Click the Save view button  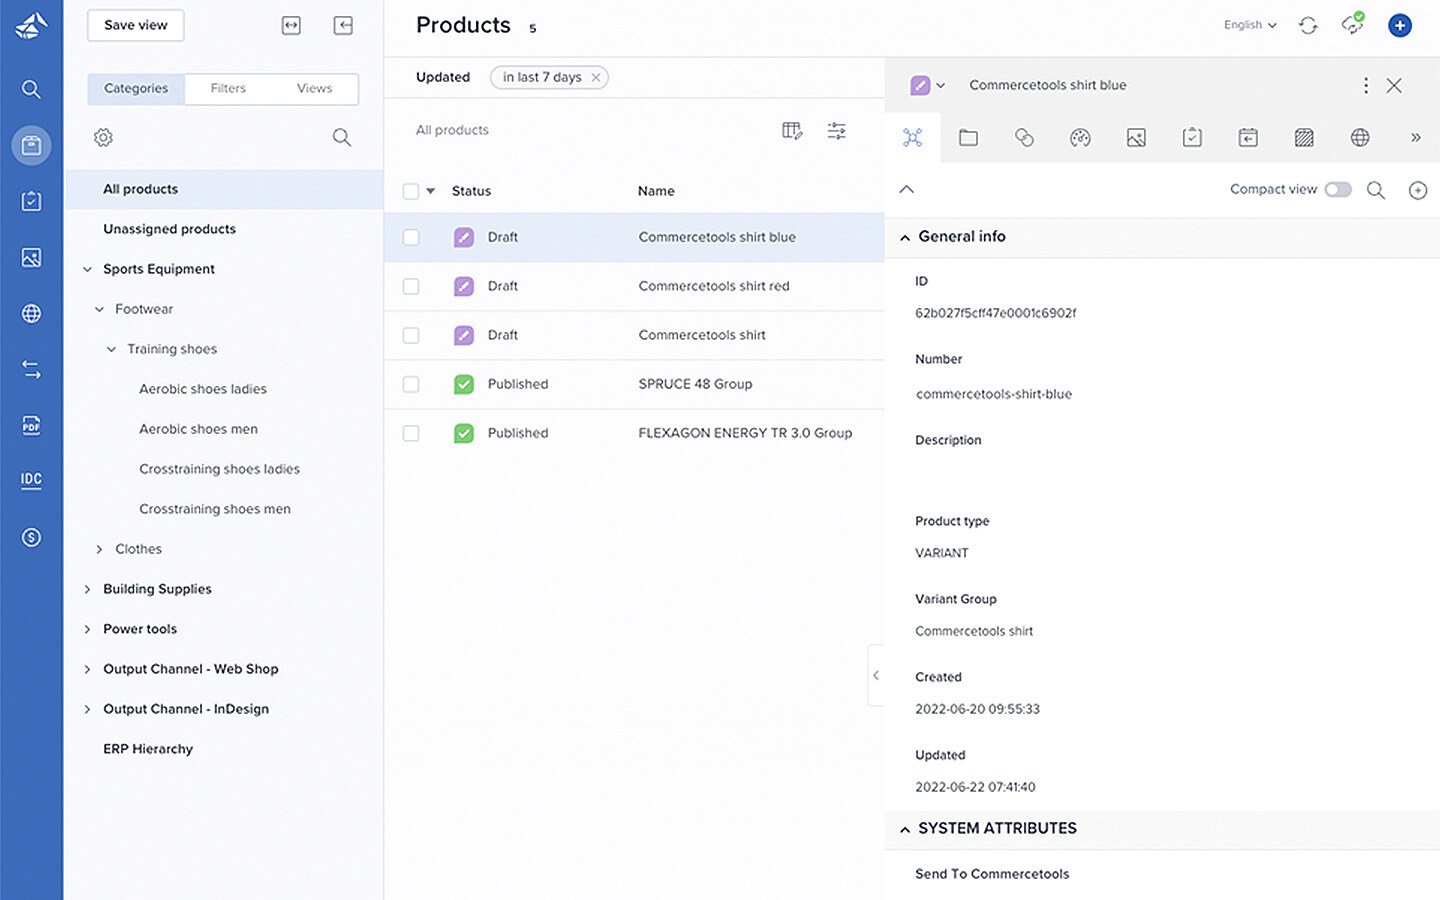coord(135,25)
